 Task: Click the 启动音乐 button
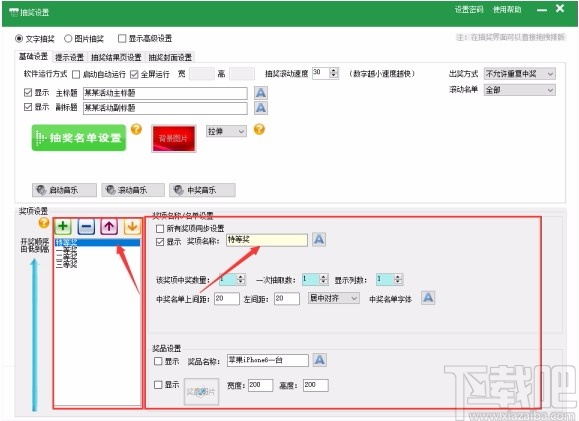click(64, 190)
